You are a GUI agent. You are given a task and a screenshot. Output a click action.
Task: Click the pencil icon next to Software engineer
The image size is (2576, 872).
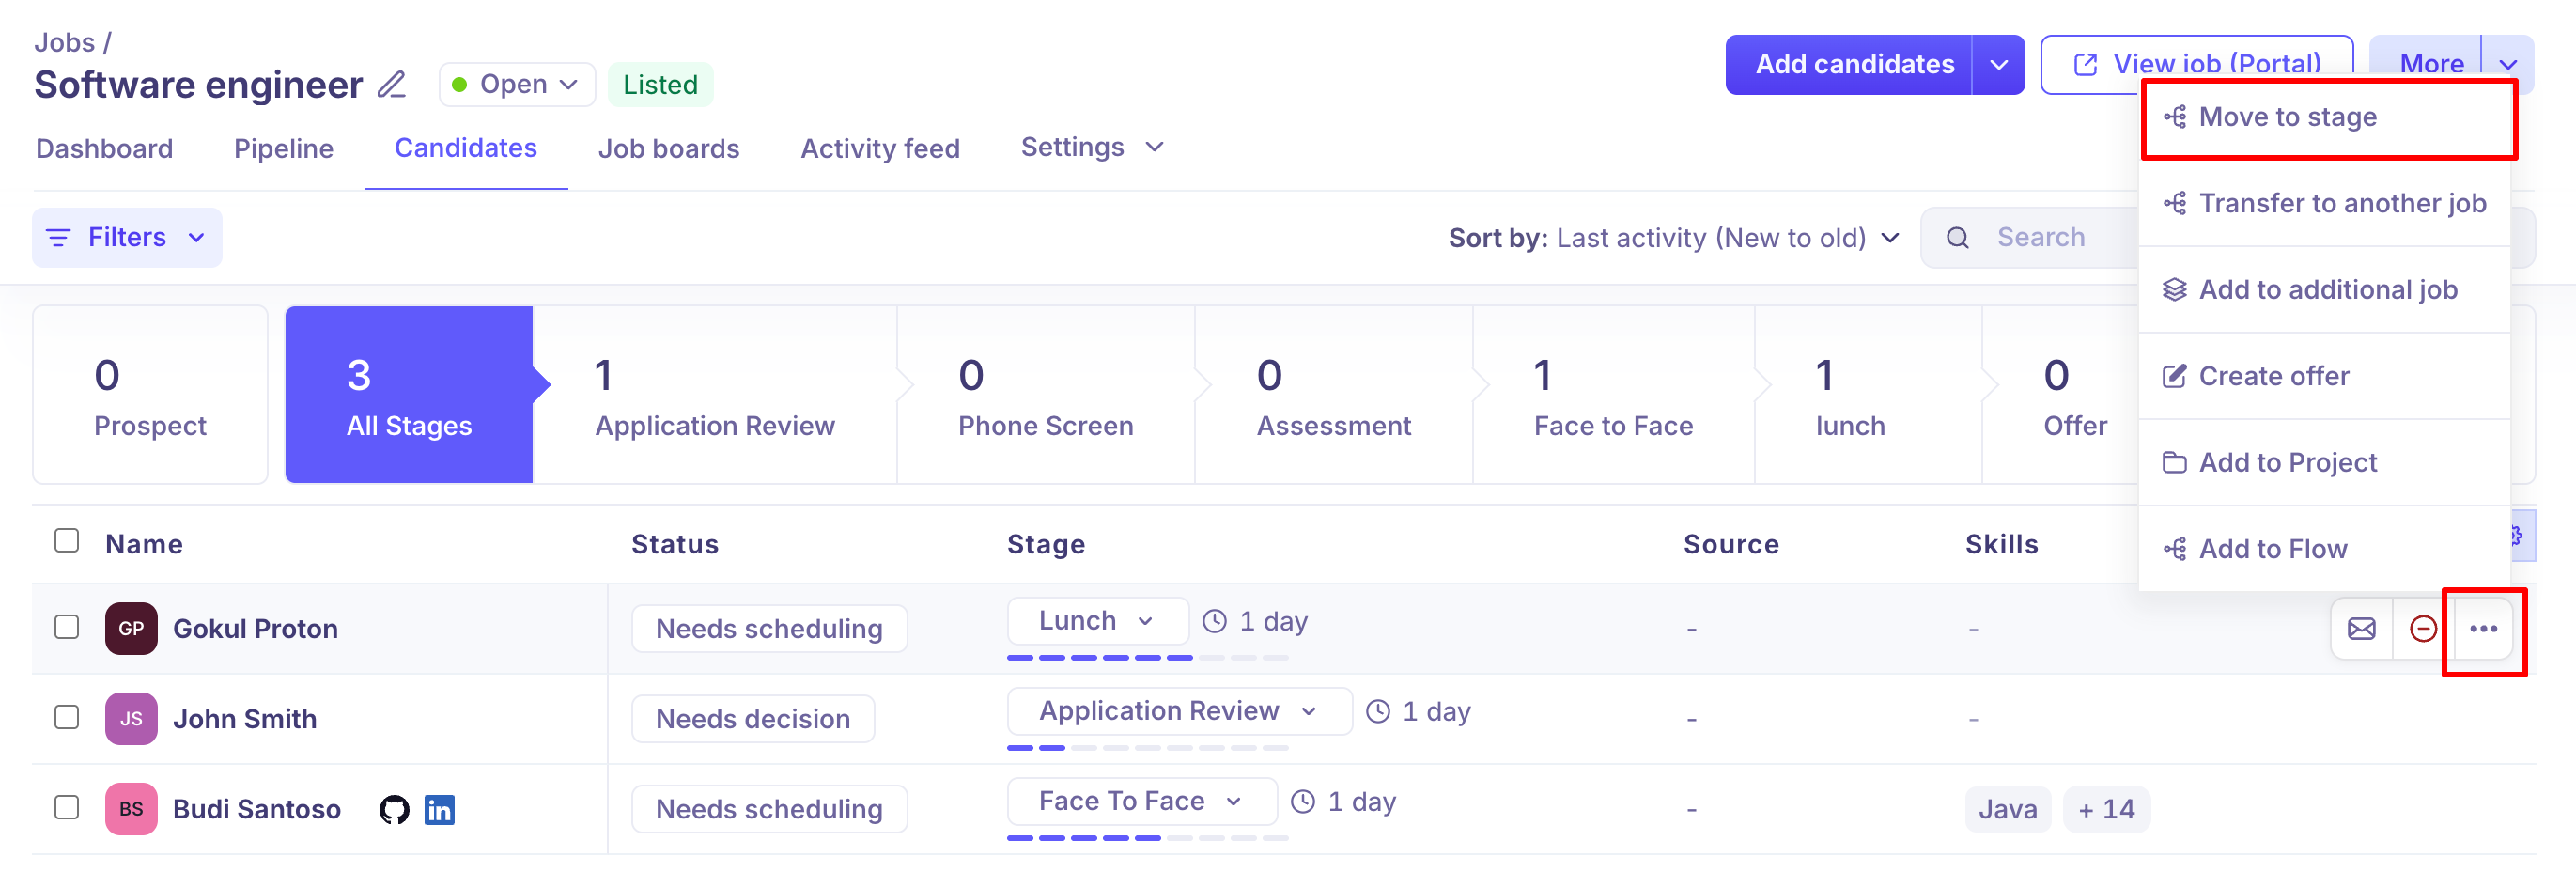pos(391,85)
